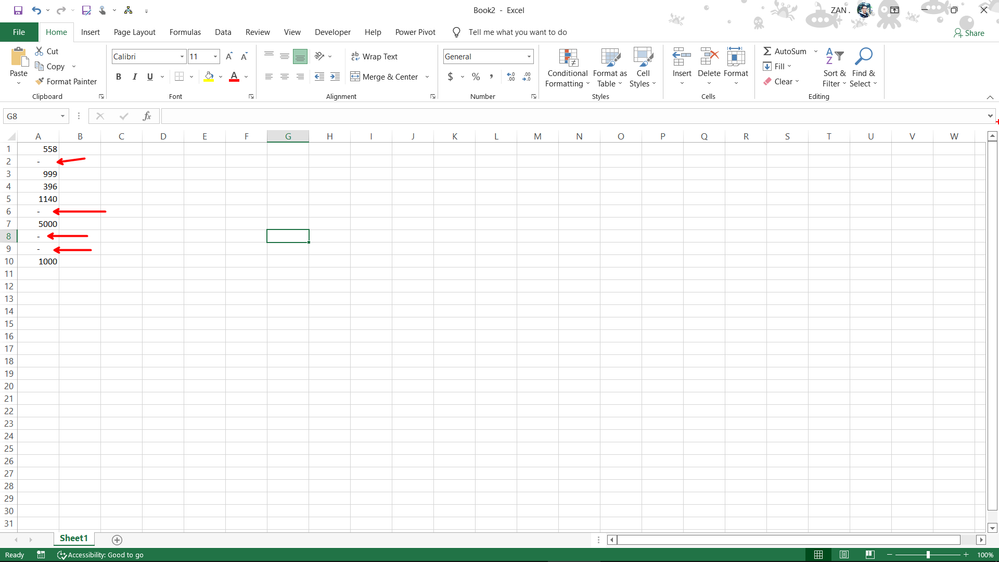Click the AutoSum button
The image size is (999, 562).
point(784,51)
